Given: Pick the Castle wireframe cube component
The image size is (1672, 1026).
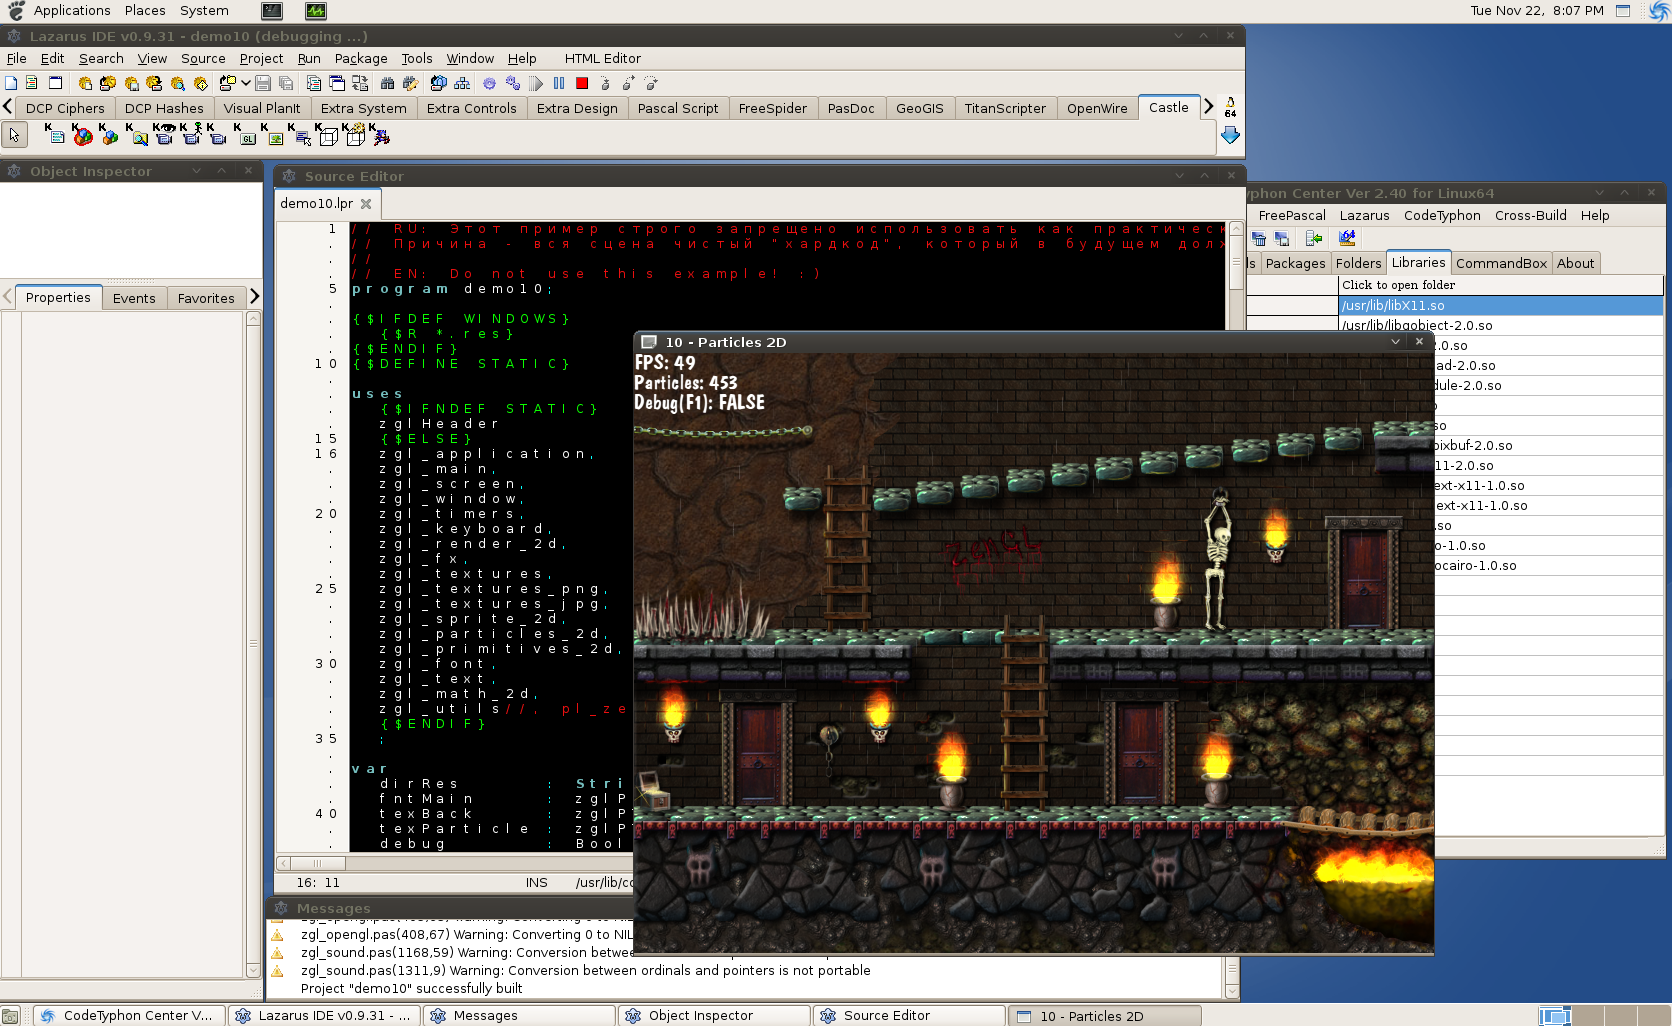Looking at the screenshot, I should 328,135.
